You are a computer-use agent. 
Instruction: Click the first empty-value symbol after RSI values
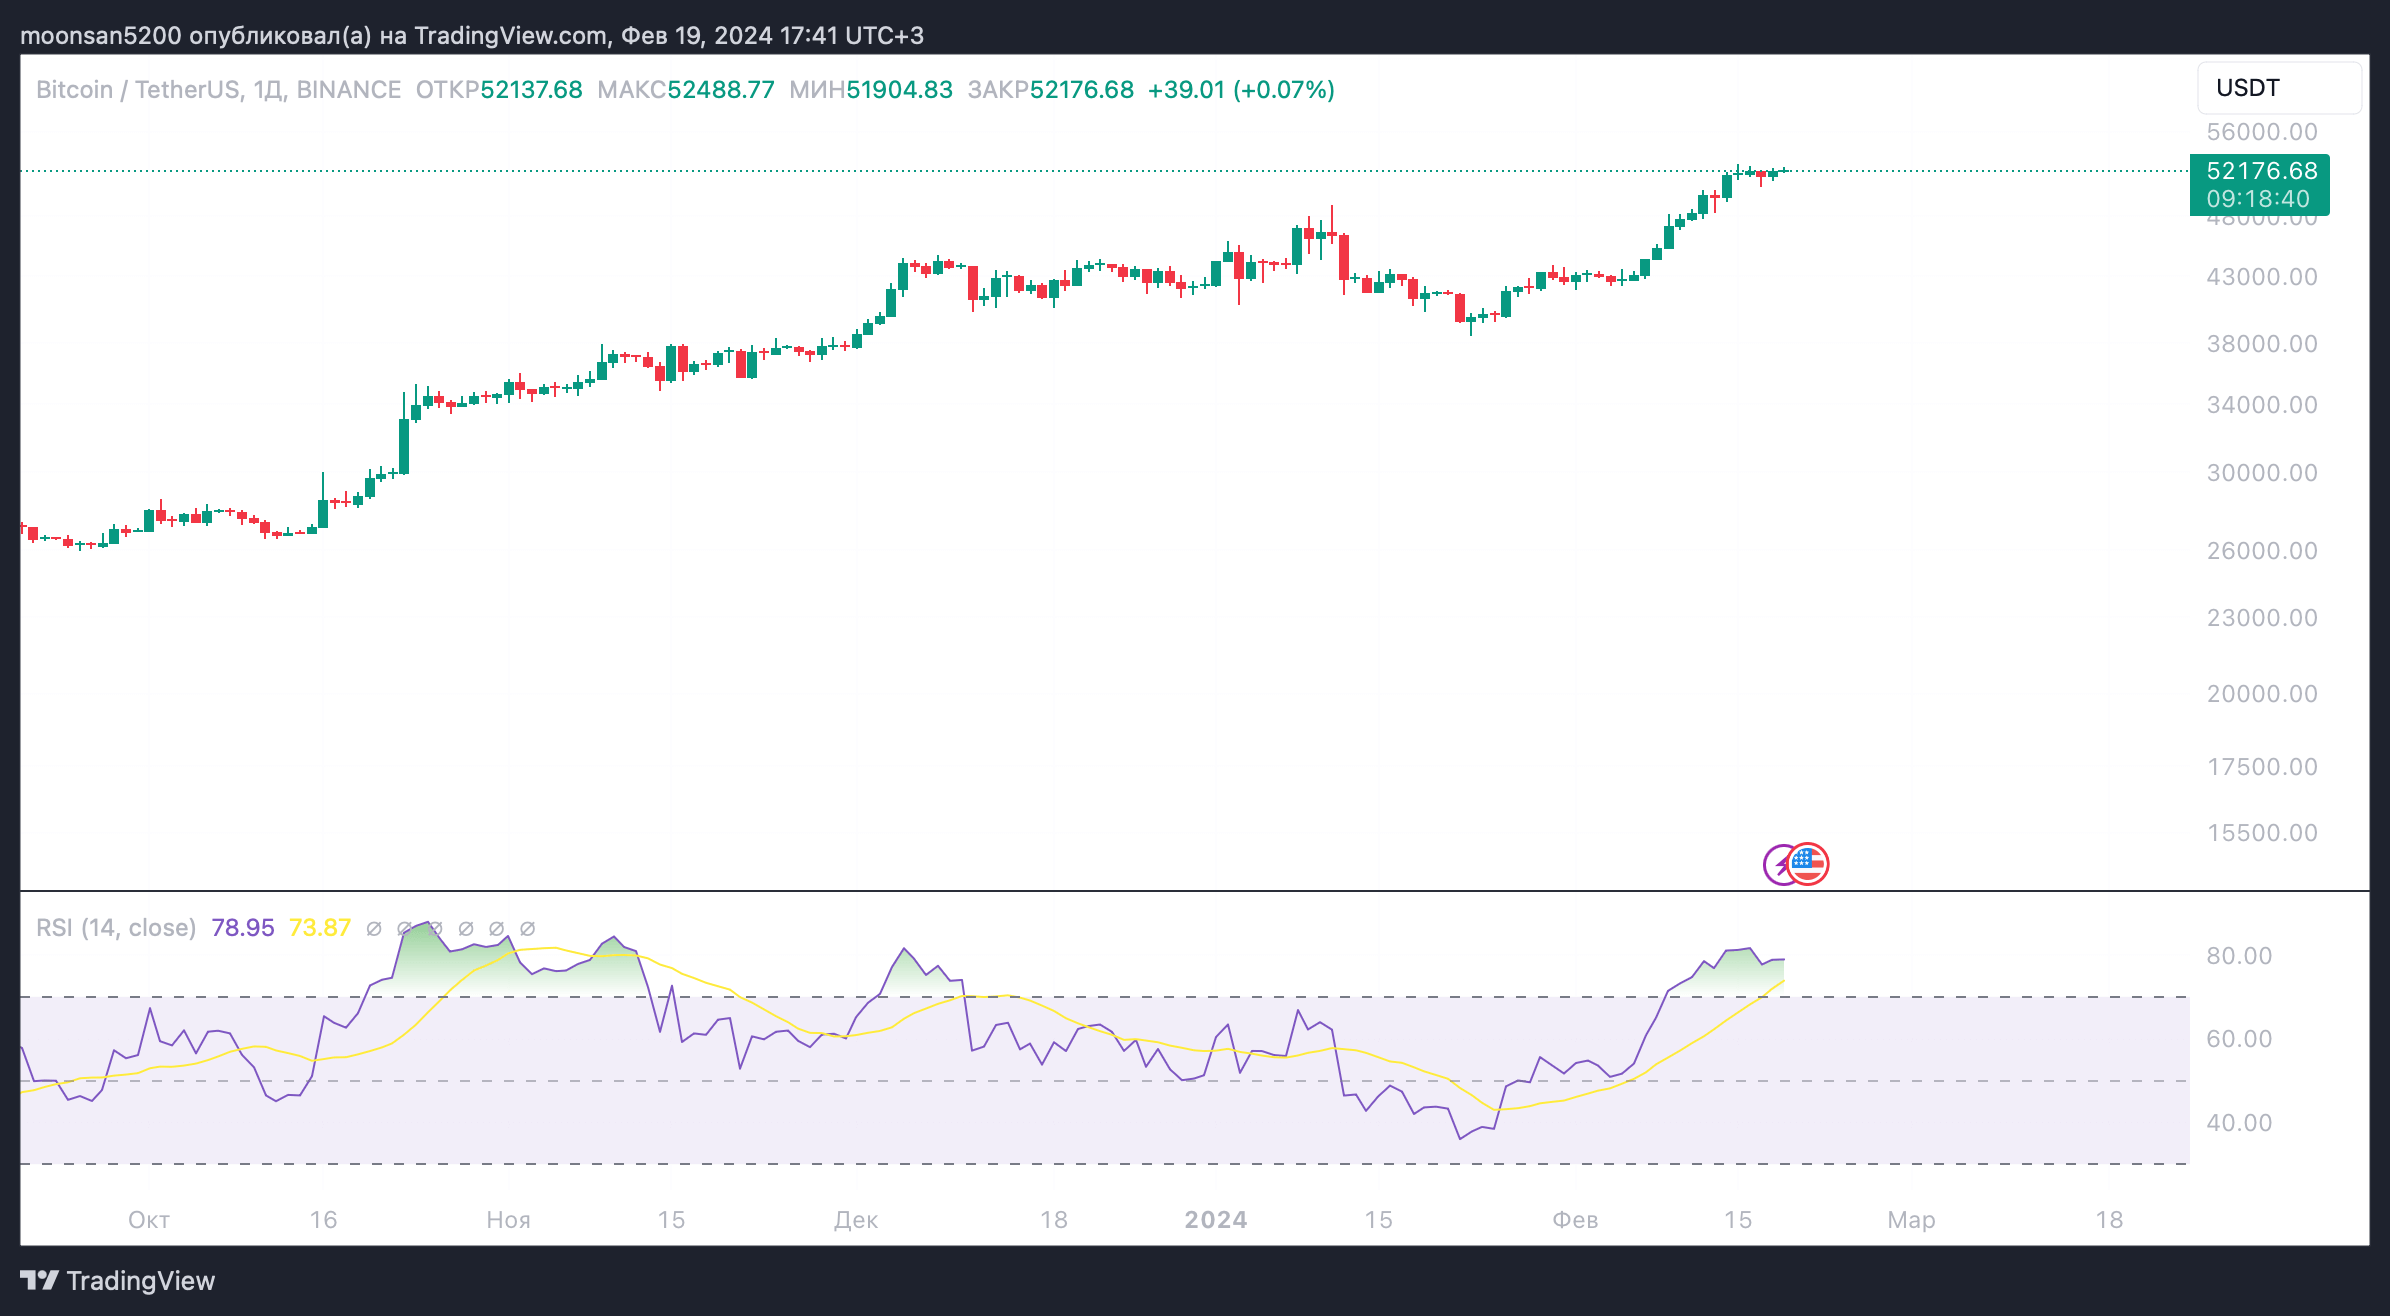374,929
